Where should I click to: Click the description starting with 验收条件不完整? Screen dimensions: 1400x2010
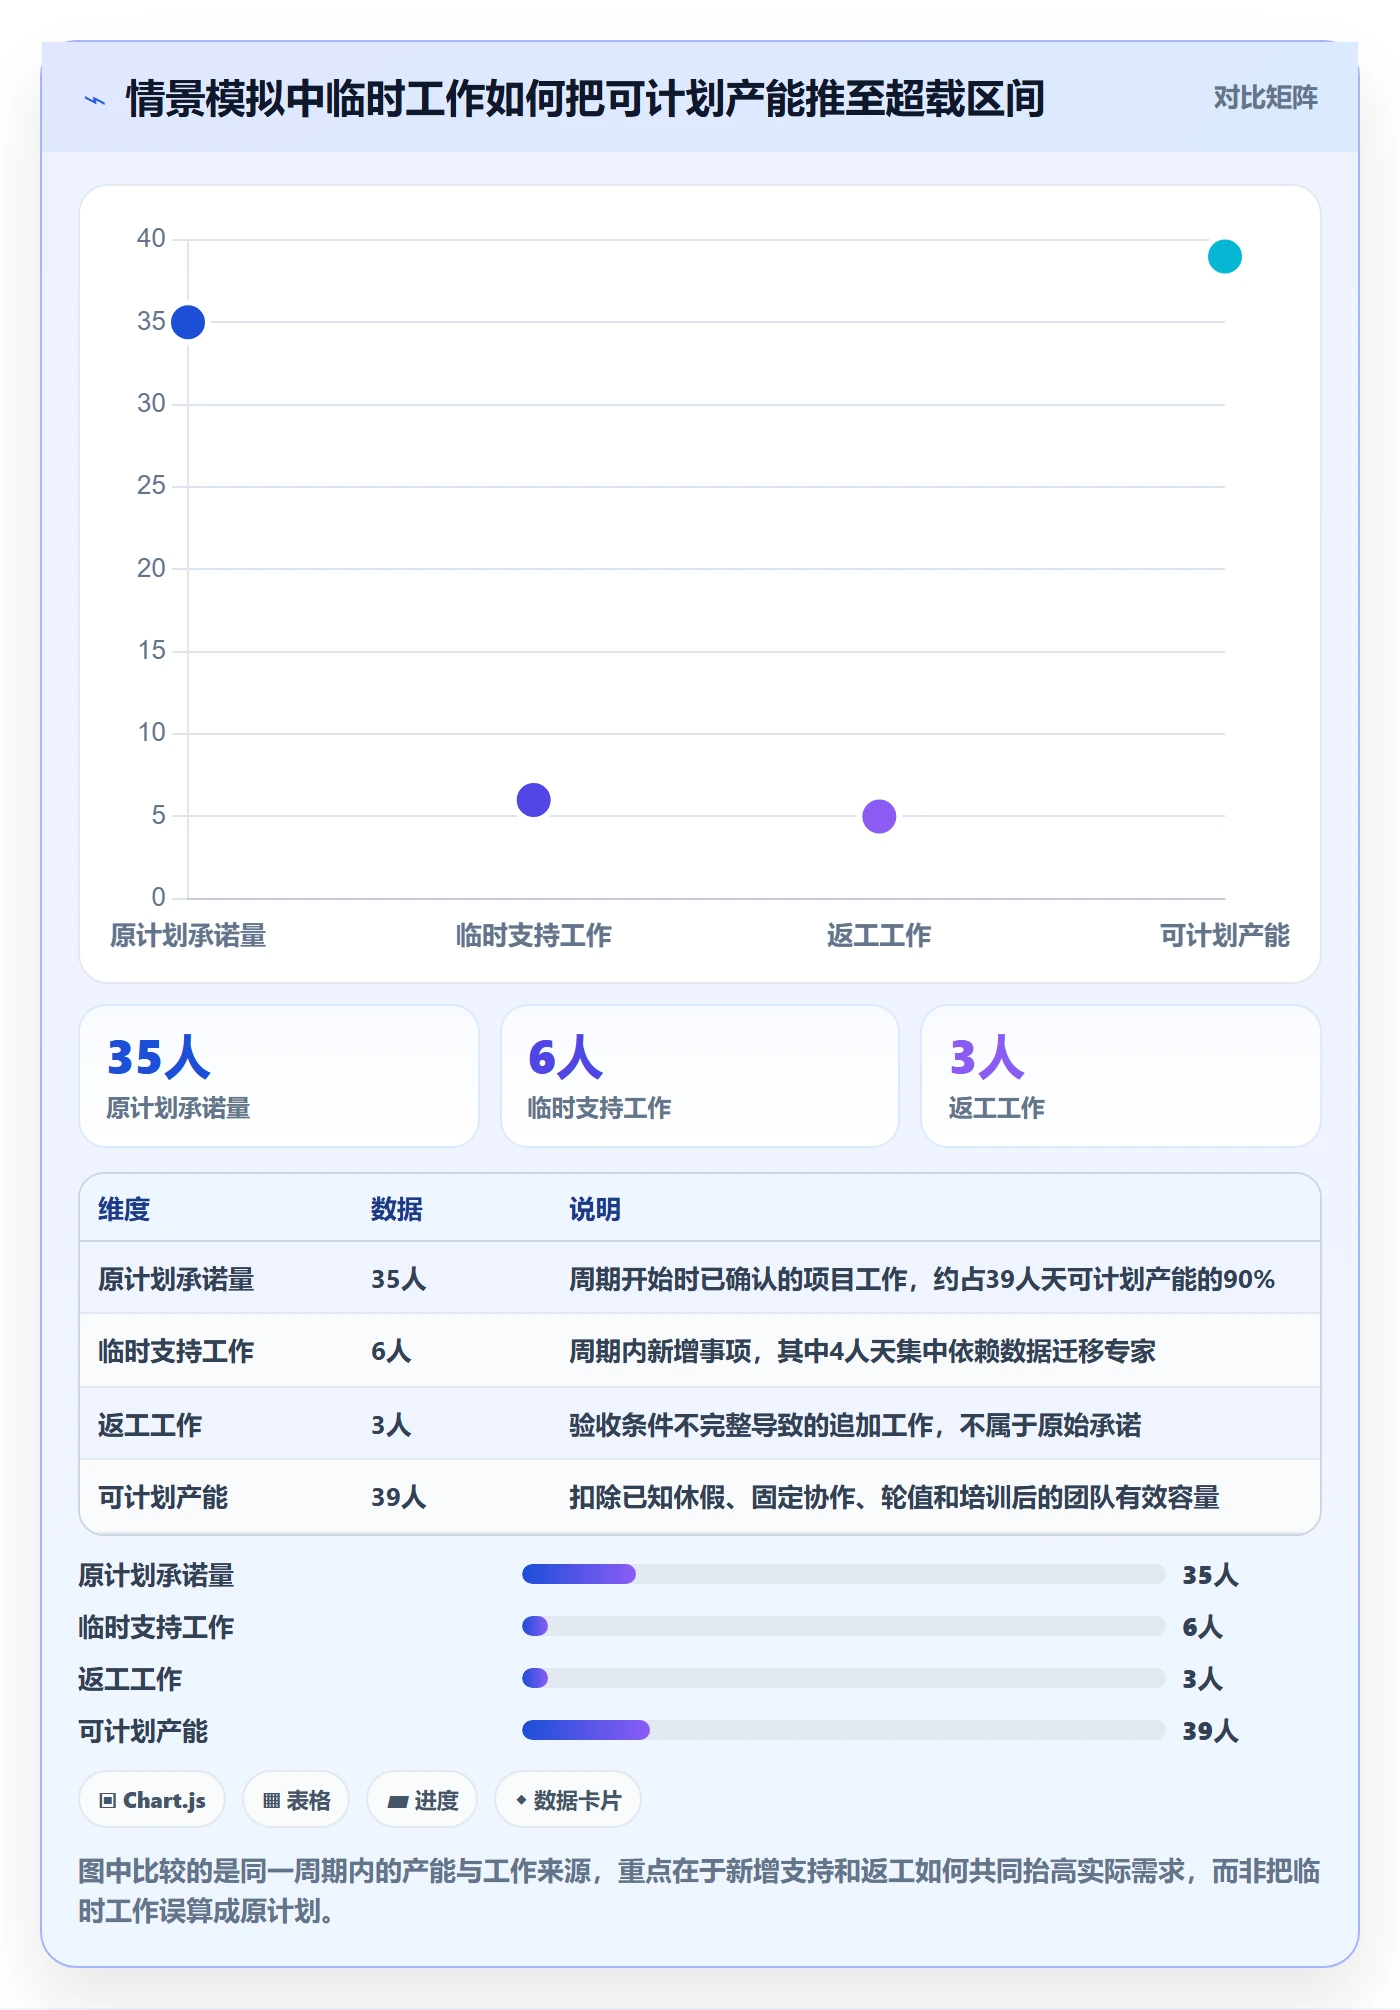click(x=855, y=1425)
